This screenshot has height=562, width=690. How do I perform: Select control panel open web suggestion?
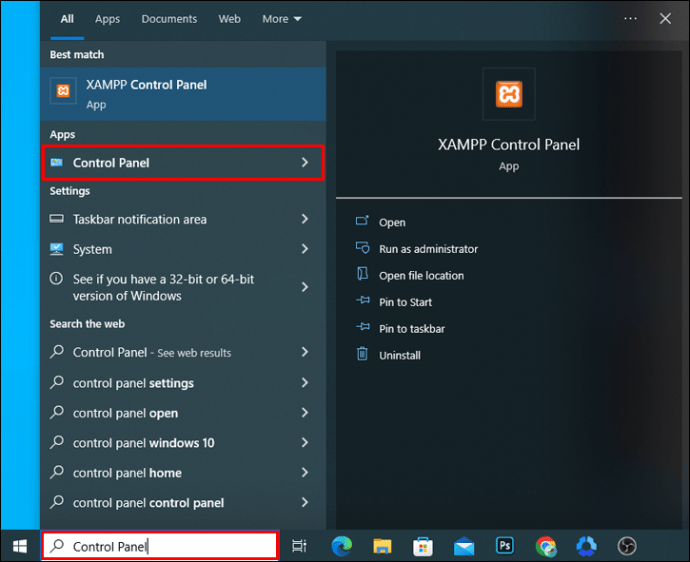coord(183,413)
